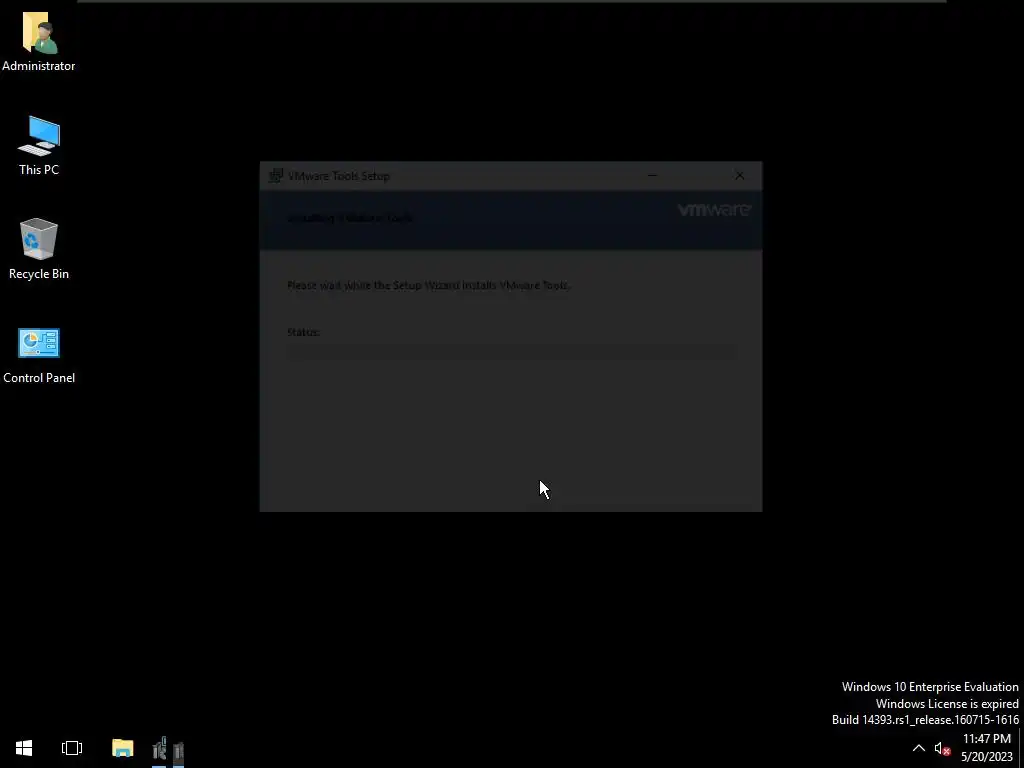The image size is (1024, 768).
Task: Click the 'Status:' label in setup dialog
Action: point(303,332)
